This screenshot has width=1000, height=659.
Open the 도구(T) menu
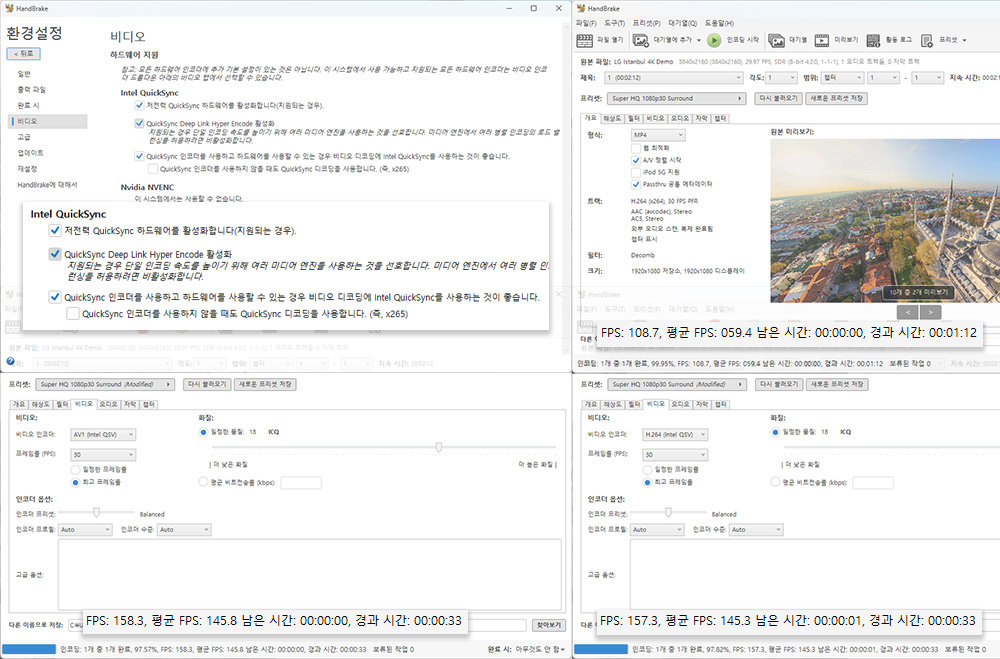pyautogui.click(x=614, y=23)
